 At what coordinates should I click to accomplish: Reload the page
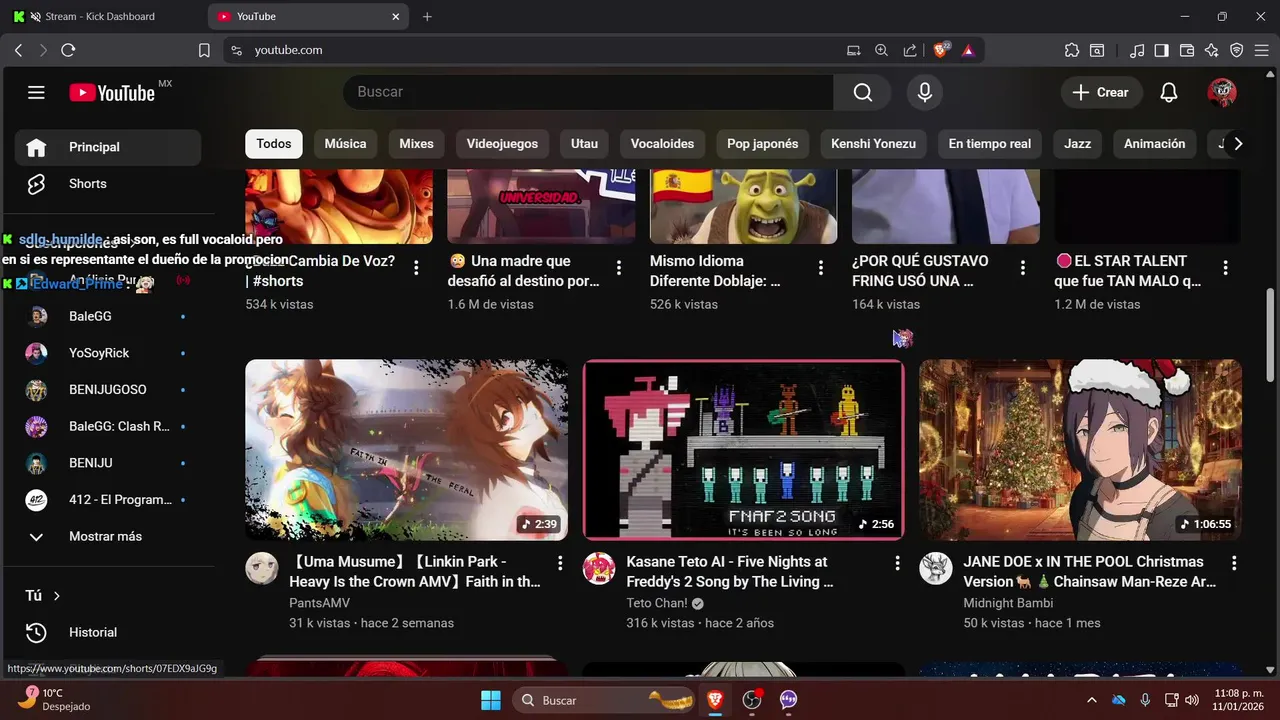(x=68, y=50)
